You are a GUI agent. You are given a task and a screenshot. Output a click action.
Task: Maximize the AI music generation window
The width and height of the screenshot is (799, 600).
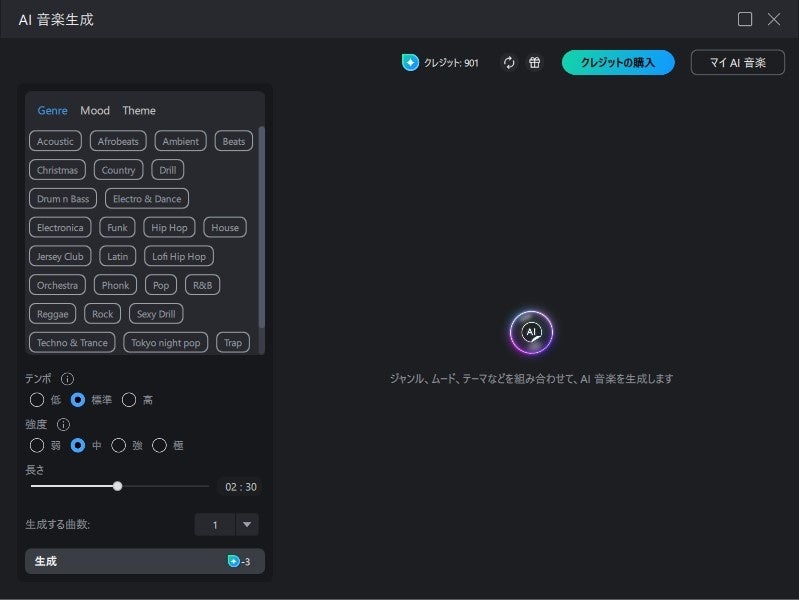[x=745, y=19]
